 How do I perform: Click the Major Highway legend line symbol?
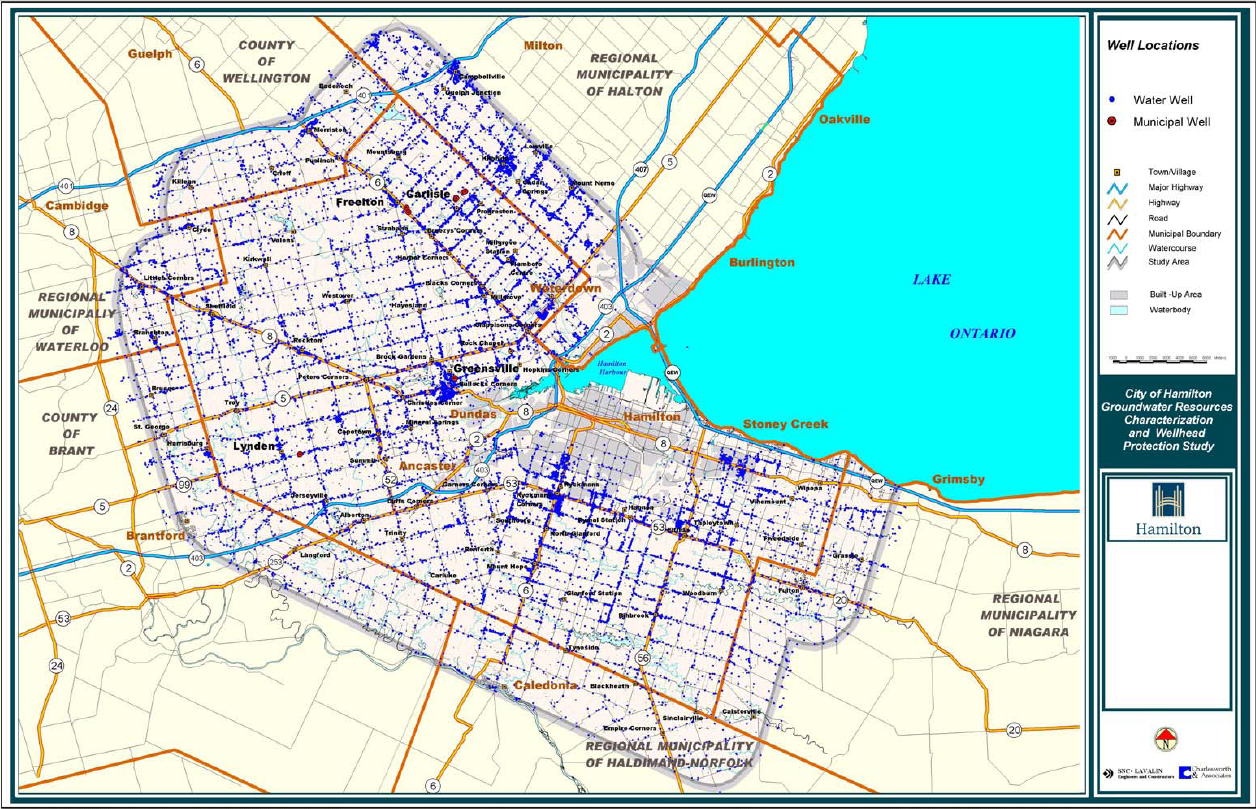point(1116,188)
